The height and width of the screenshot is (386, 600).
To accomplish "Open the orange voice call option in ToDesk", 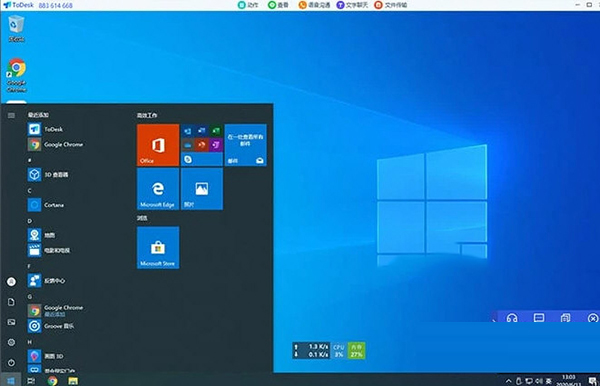I will [x=314, y=5].
